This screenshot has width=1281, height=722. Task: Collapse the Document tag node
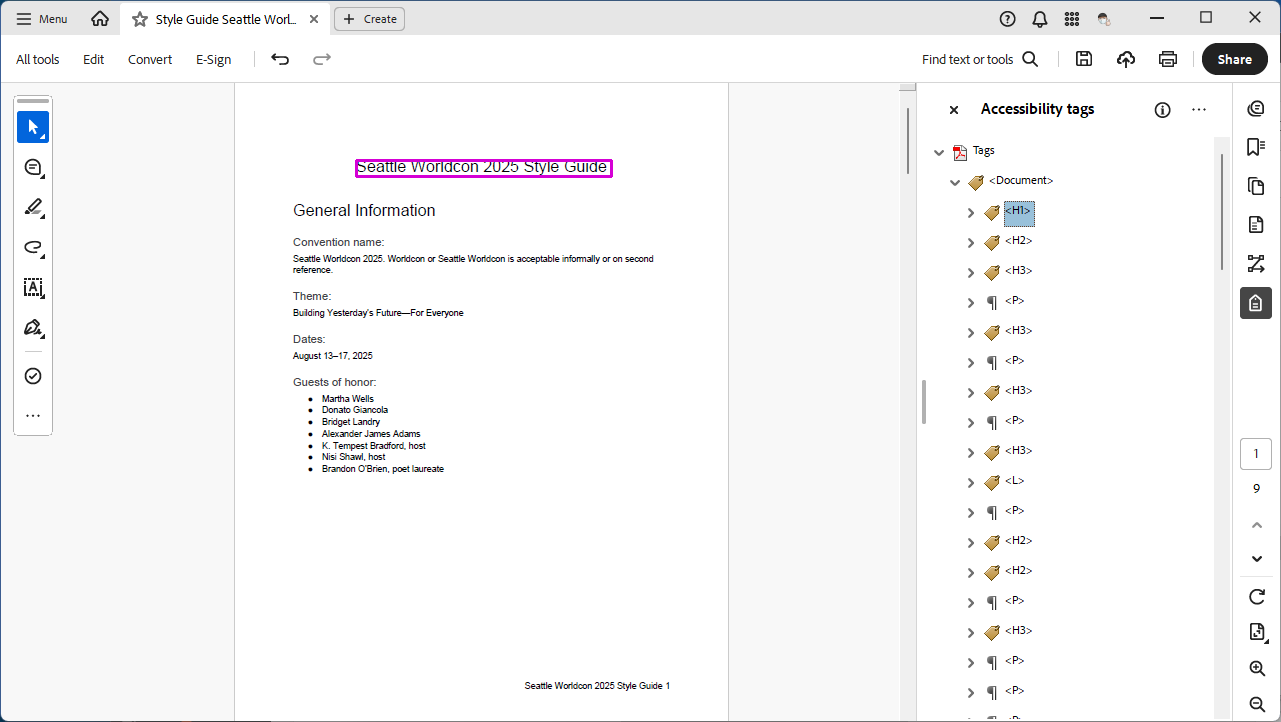coord(955,183)
